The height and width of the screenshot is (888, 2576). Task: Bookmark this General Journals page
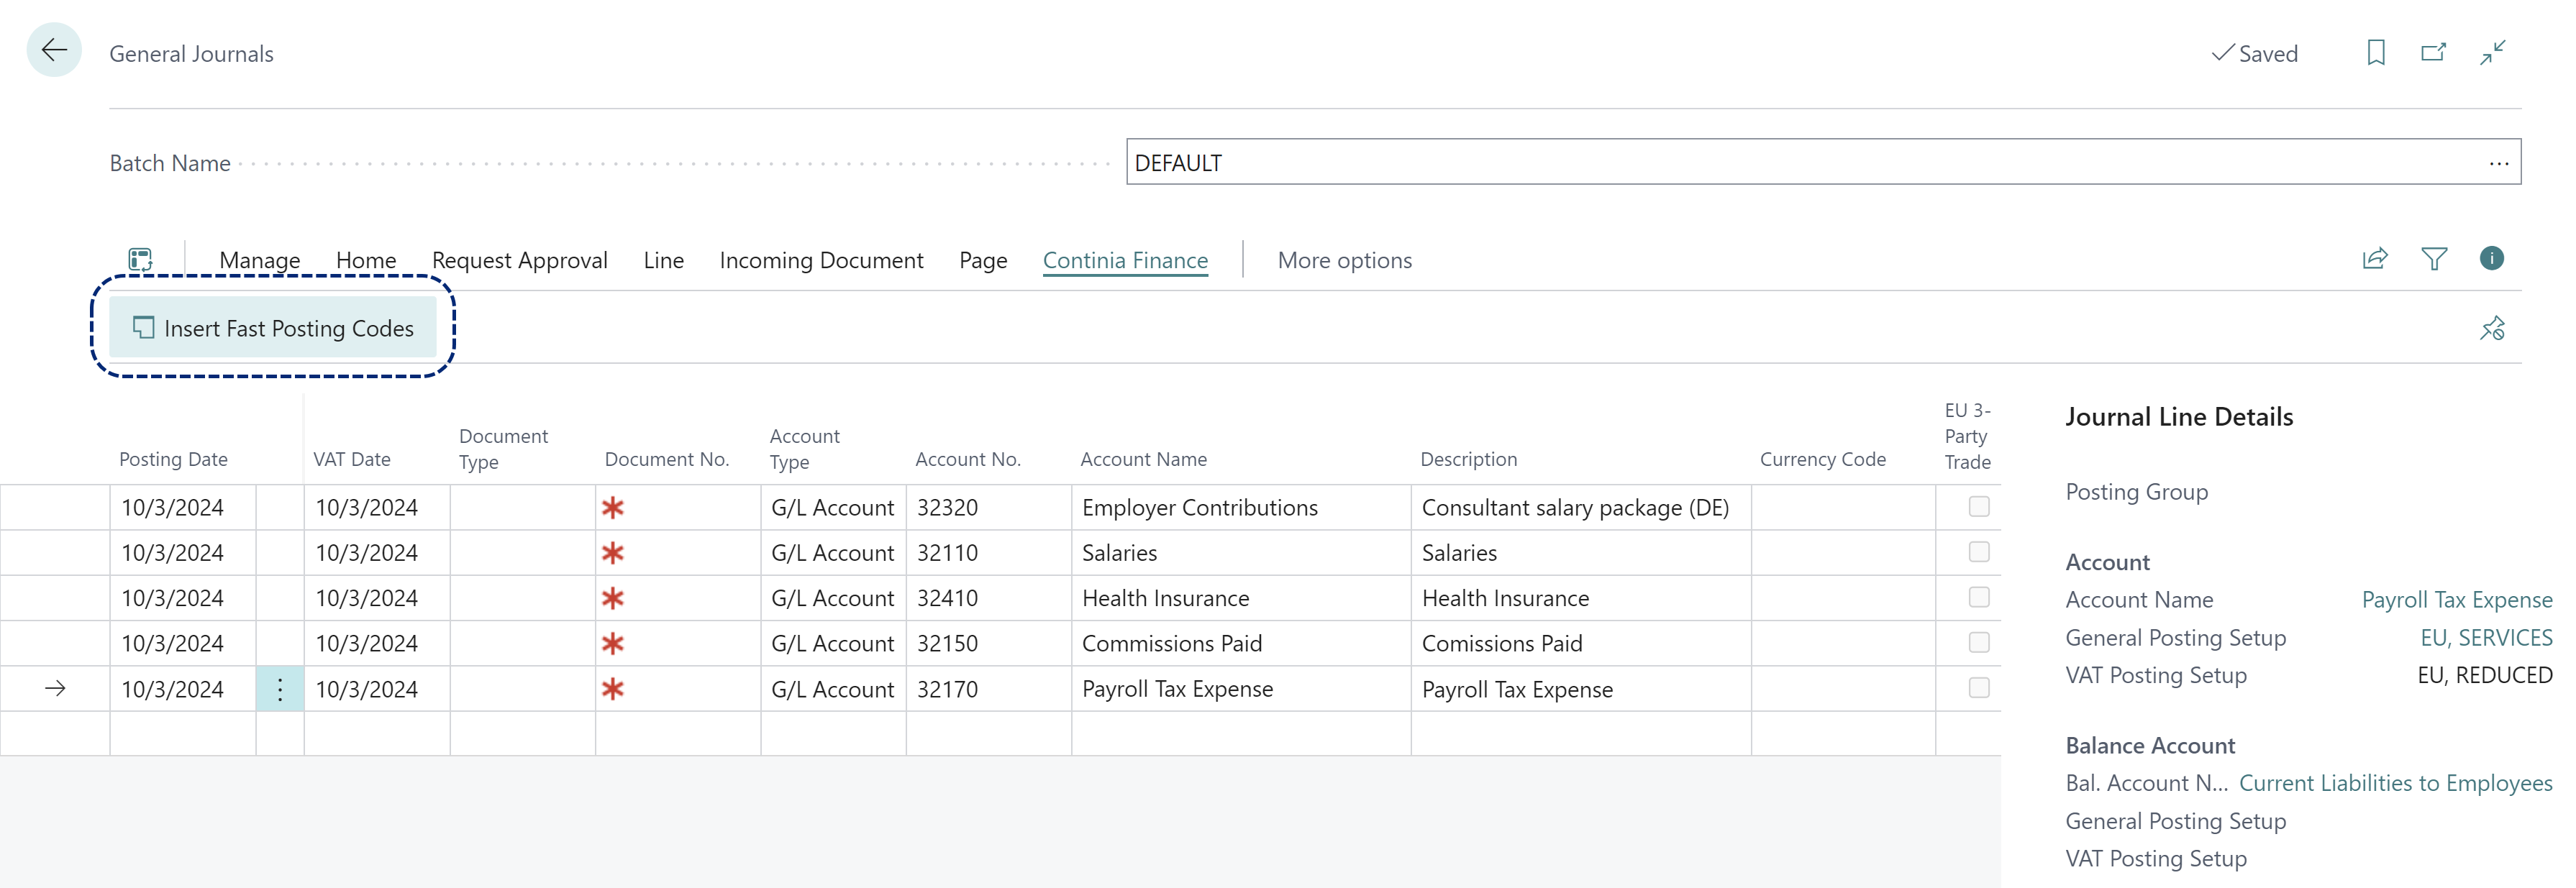[x=2376, y=53]
